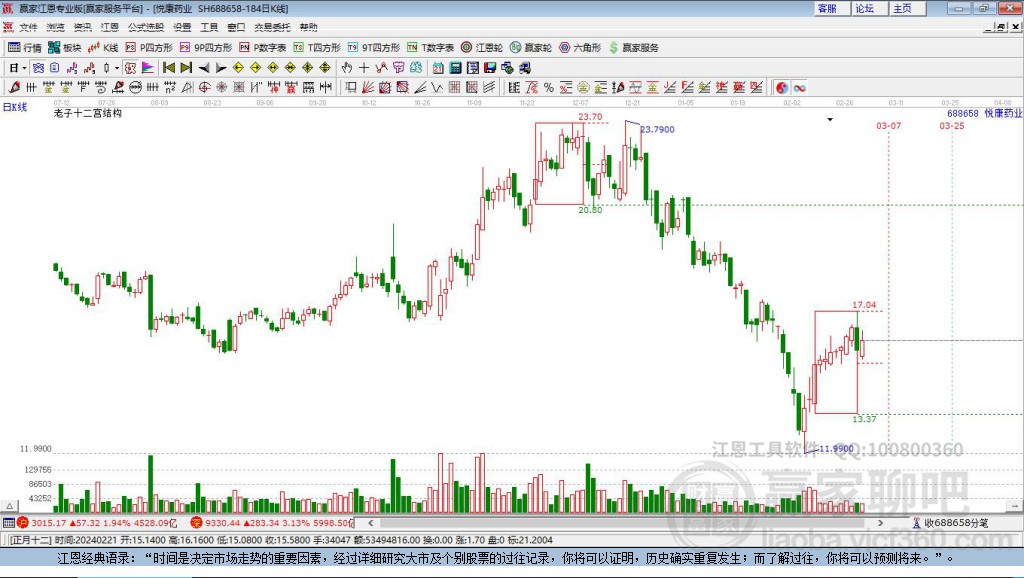Jump to last bar icon
The width and height of the screenshot is (1024, 578).
coord(186,68)
